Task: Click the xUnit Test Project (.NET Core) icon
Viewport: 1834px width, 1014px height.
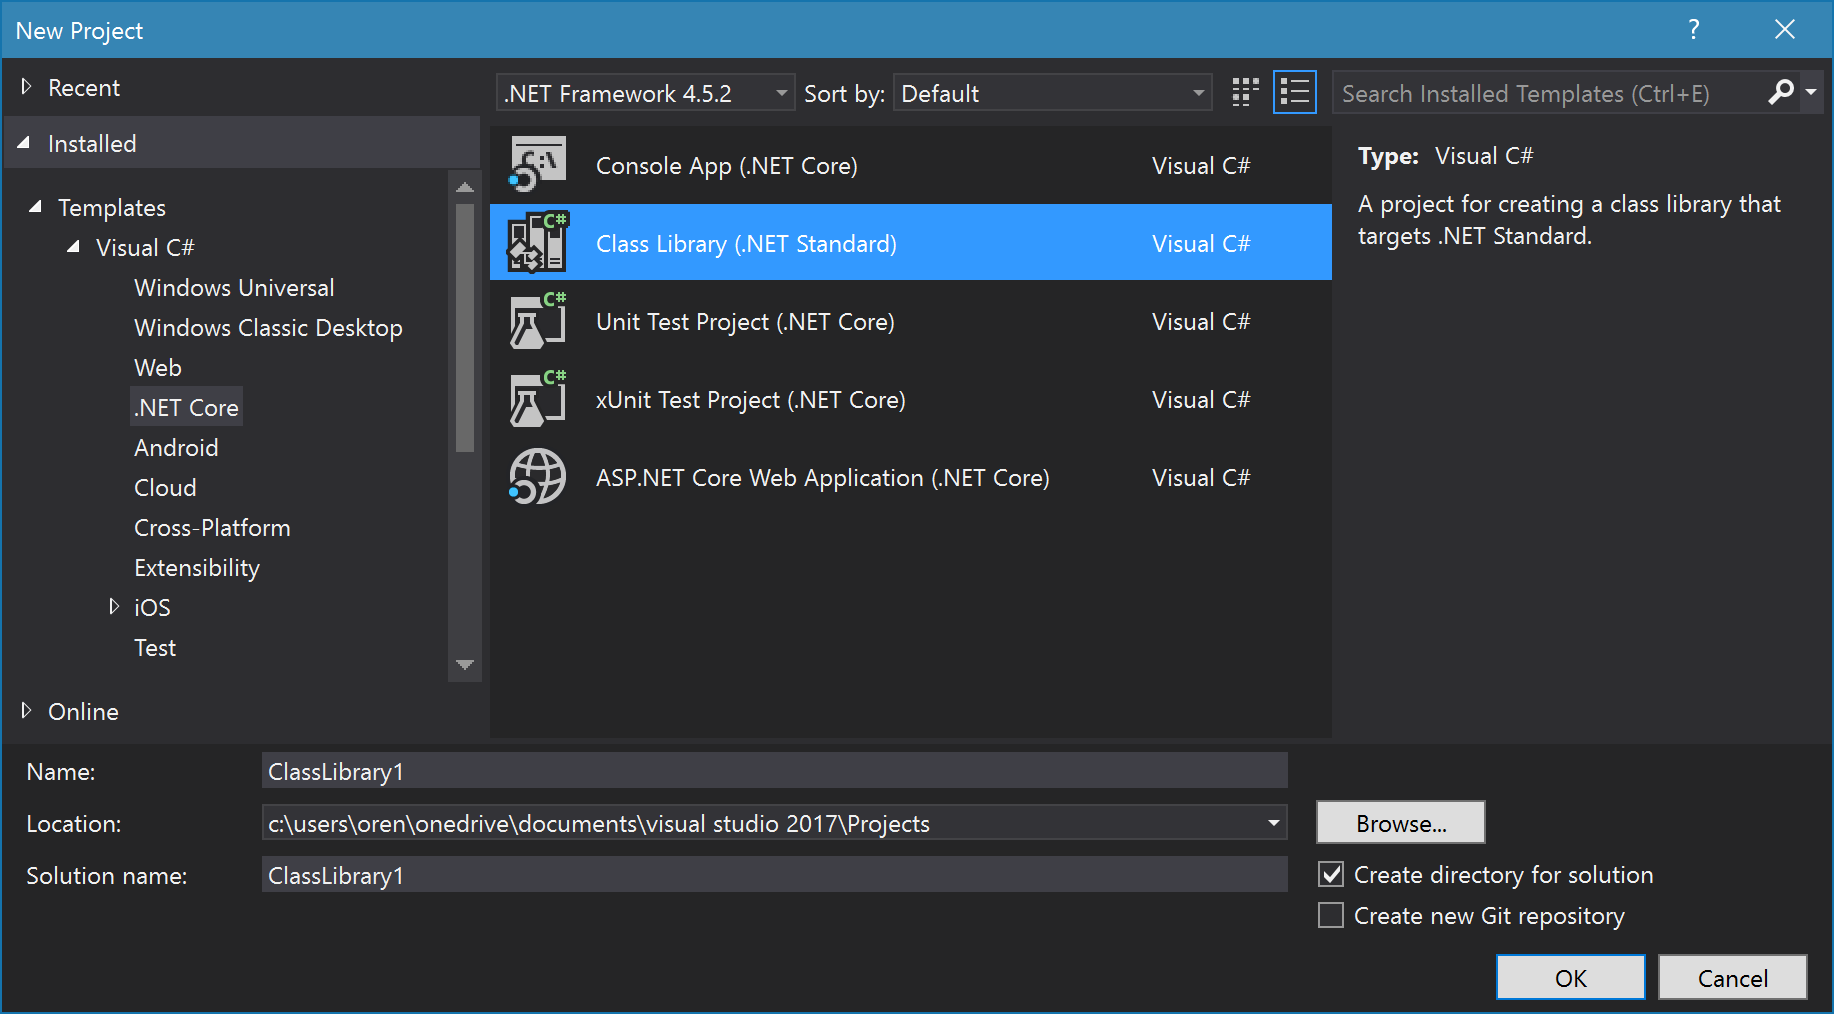Action: pyautogui.click(x=538, y=399)
